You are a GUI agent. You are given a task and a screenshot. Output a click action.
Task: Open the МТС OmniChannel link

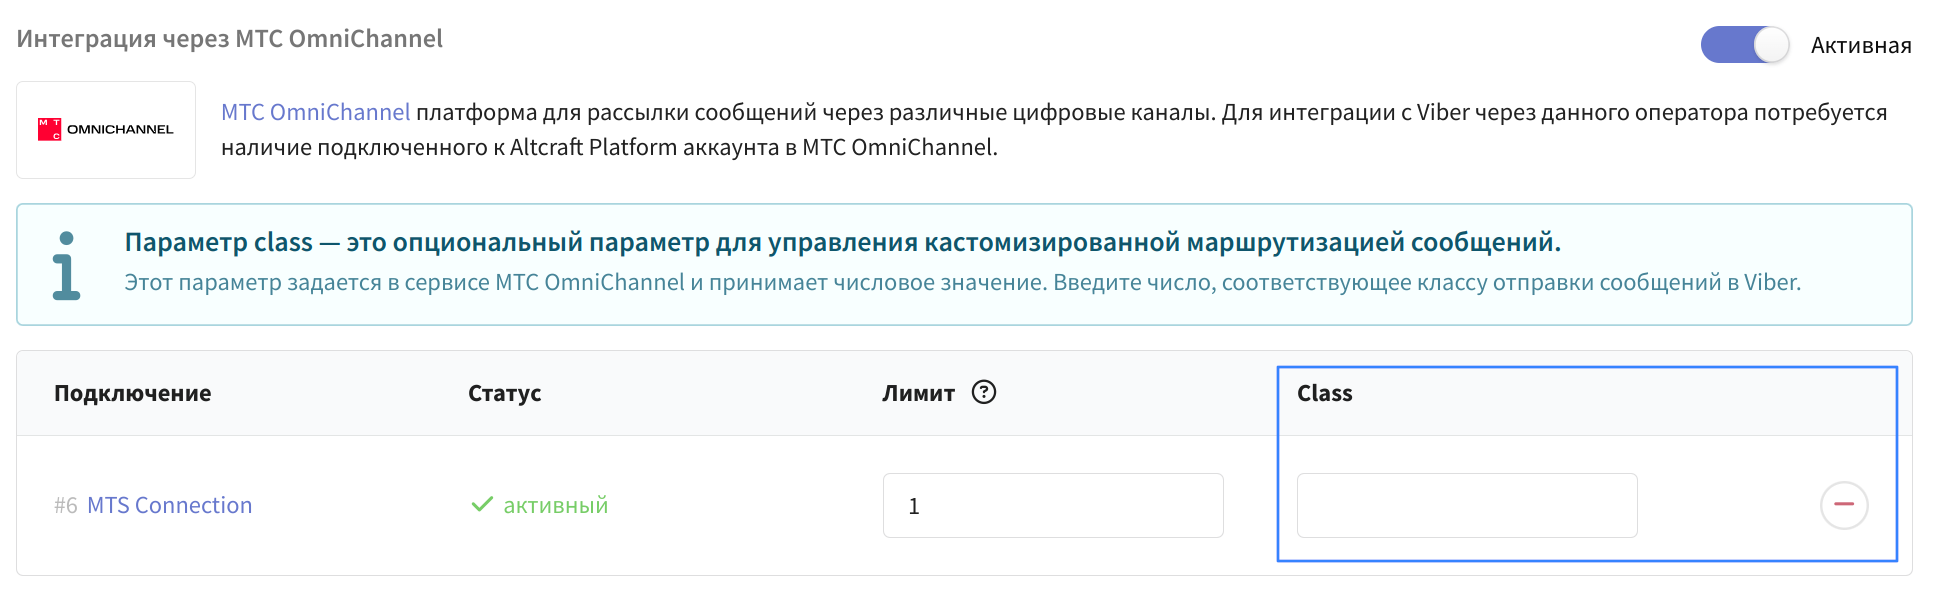point(315,112)
